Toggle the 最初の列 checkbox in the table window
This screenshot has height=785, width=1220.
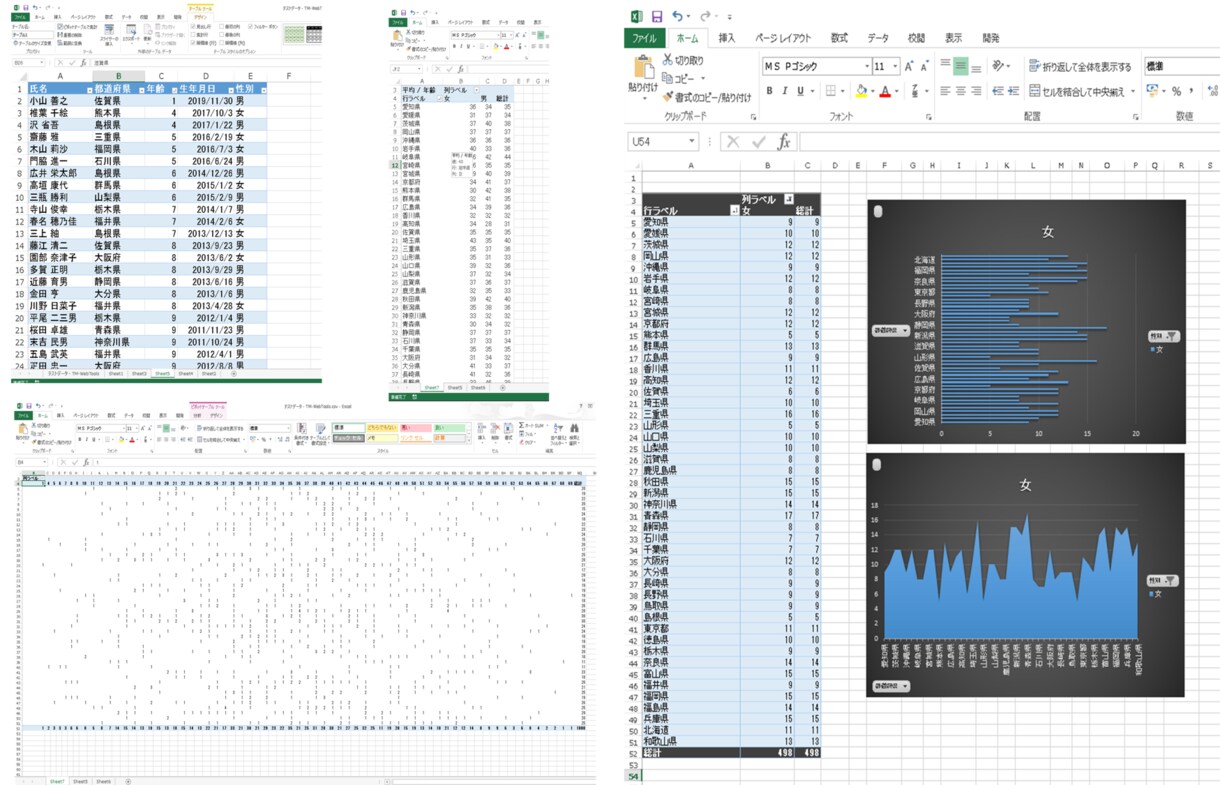click(221, 26)
